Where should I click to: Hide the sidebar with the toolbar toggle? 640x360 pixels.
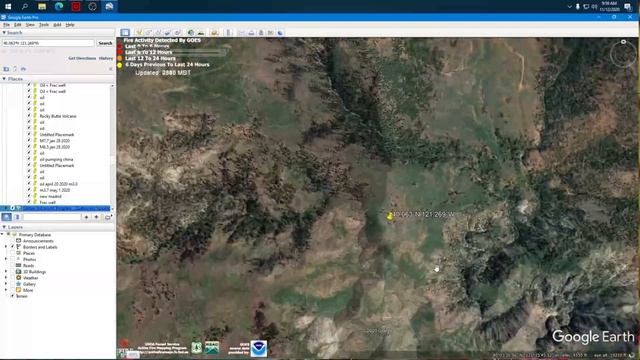pos(125,32)
